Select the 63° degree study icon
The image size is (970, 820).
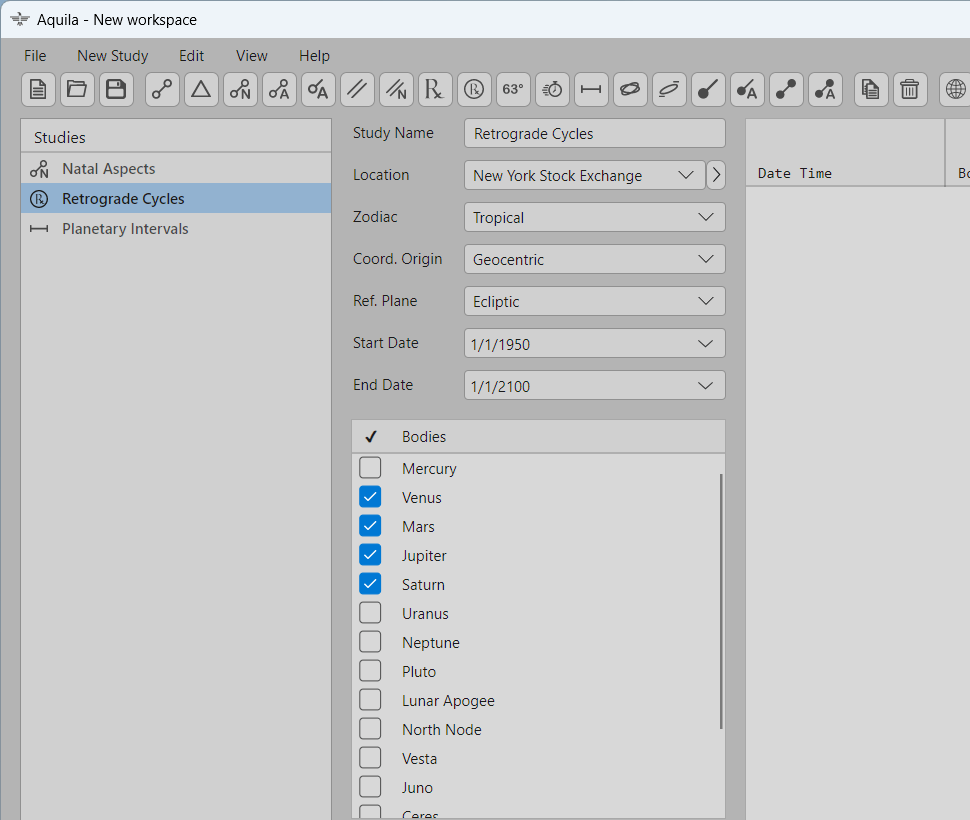(513, 90)
